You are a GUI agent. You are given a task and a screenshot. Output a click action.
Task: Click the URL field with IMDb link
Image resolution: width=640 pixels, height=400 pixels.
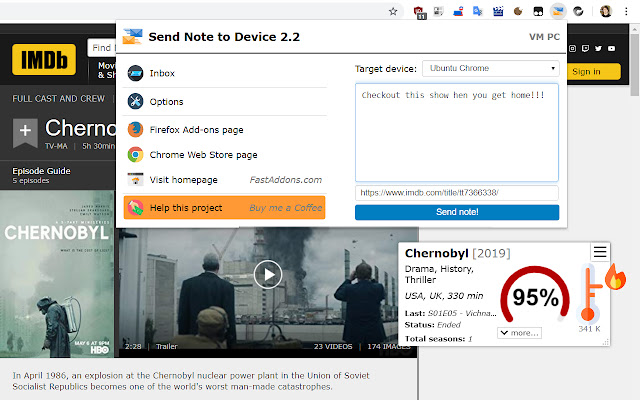coord(457,192)
